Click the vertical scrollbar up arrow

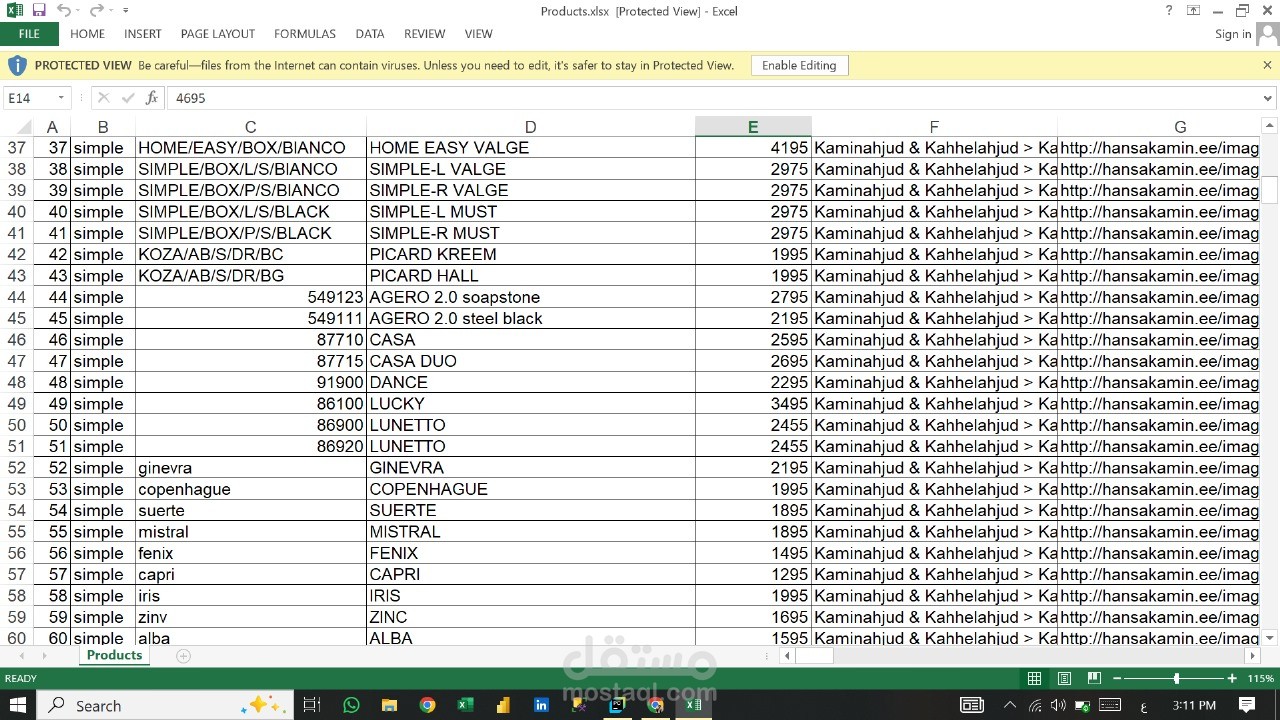[1270, 127]
